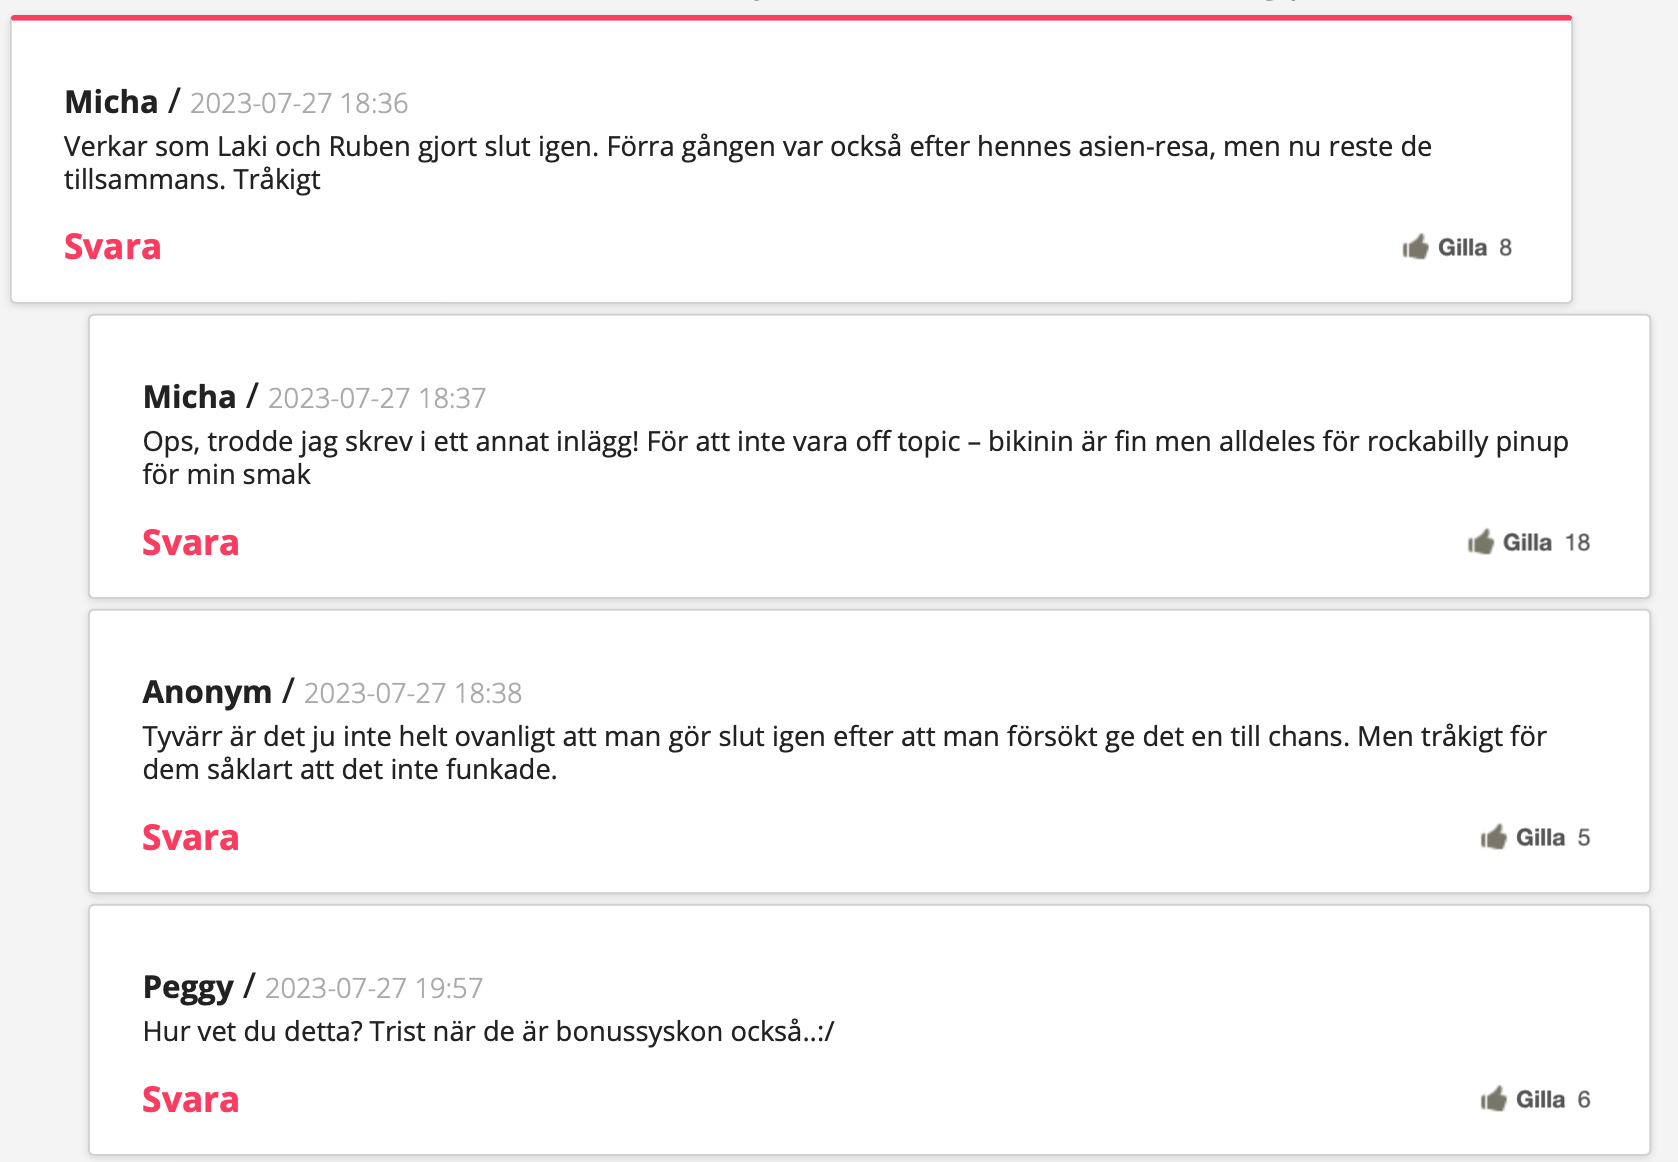Click the like count 18

(1577, 542)
